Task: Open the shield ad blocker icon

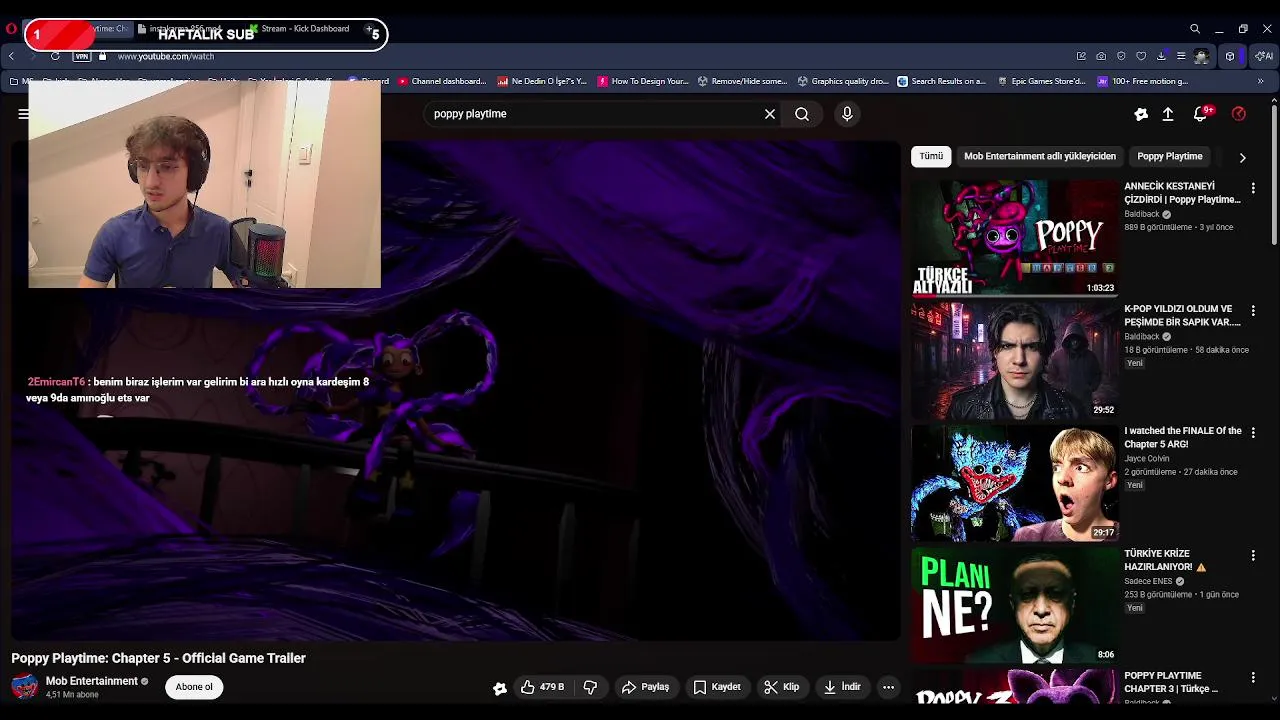Action: pyautogui.click(x=1121, y=56)
